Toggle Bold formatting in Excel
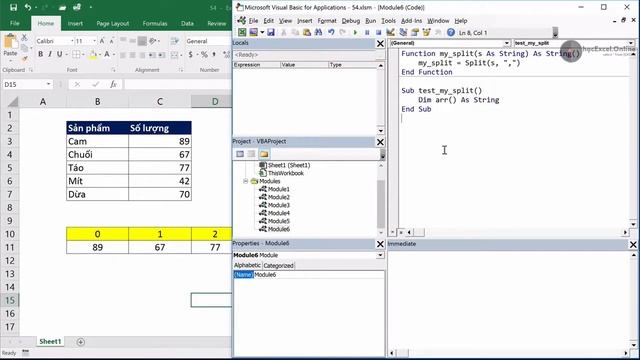Screen dimensions: 640x360 point(40,54)
